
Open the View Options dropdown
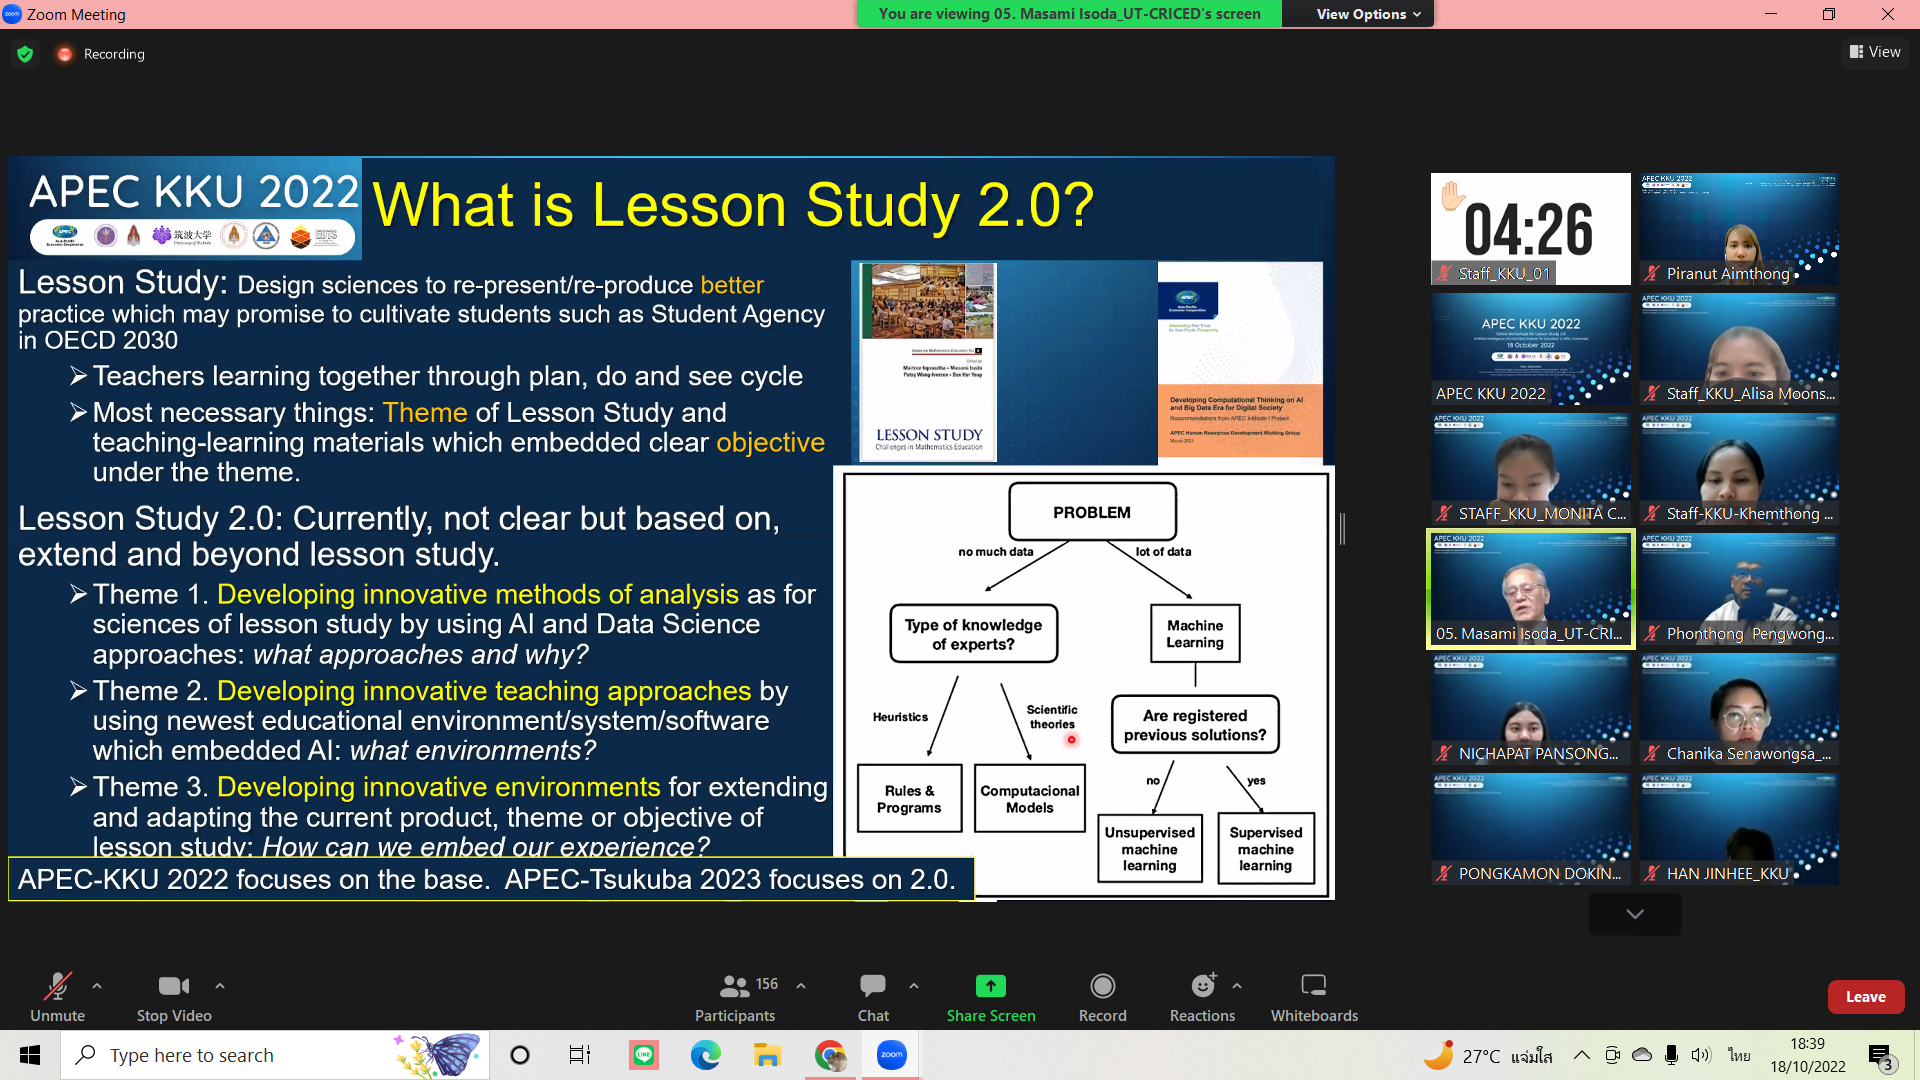point(1367,14)
